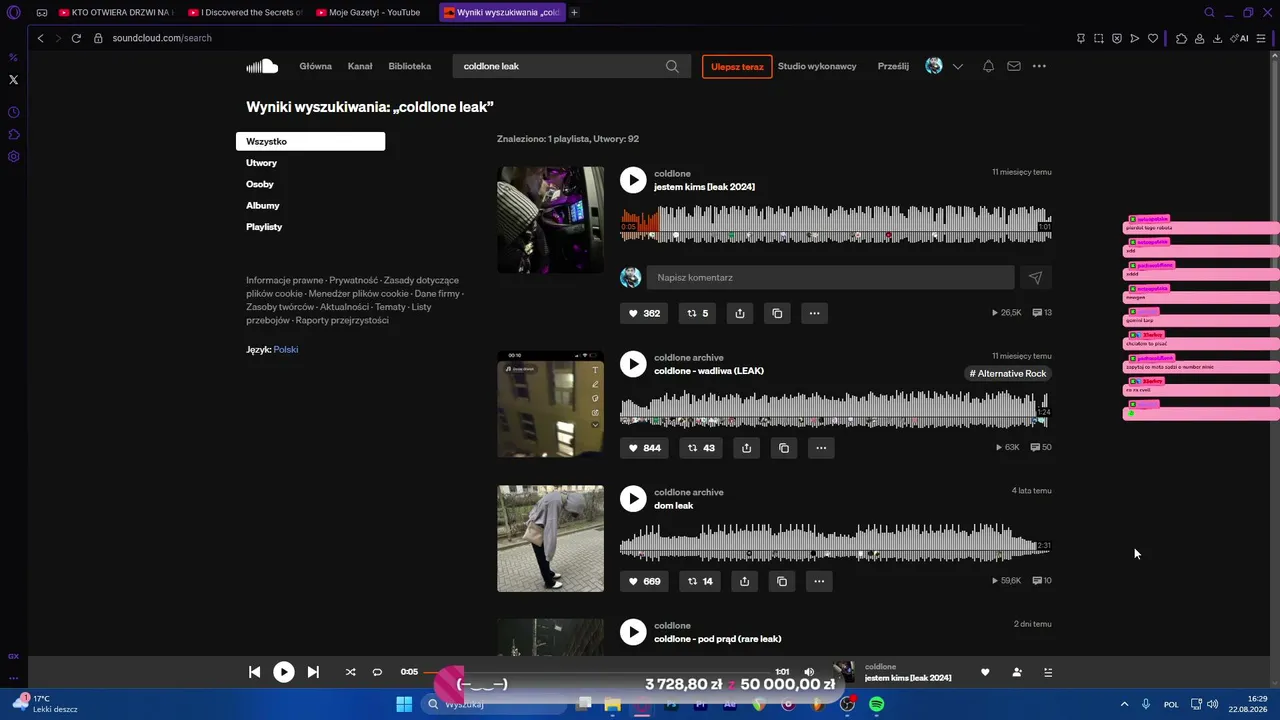Seek within coldlone - wadliwa waveform

pos(834,408)
